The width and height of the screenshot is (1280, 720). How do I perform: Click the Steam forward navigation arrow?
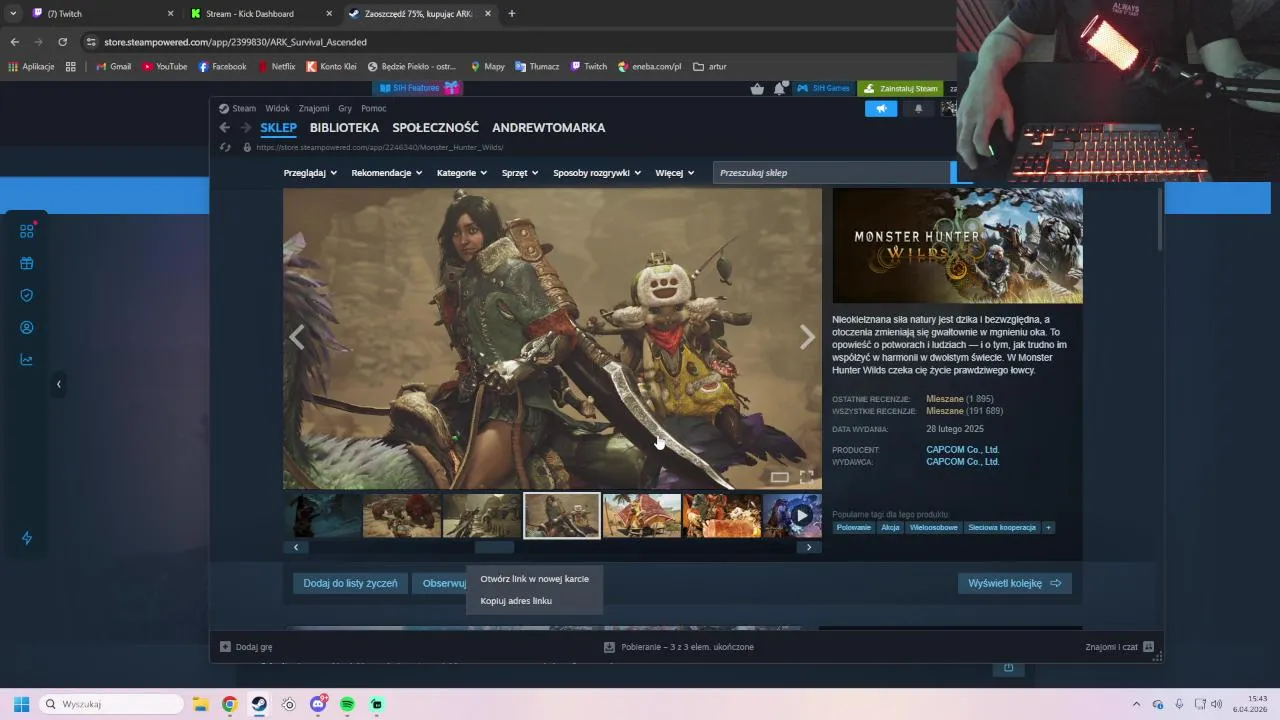(x=245, y=128)
